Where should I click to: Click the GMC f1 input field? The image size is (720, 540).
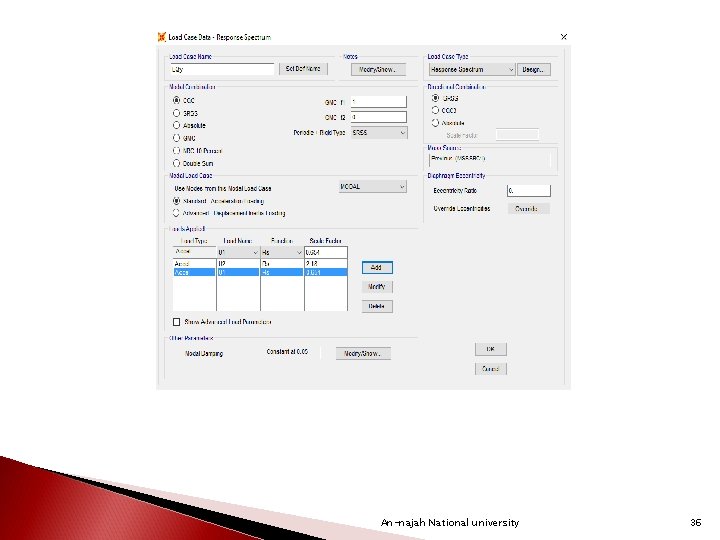(x=378, y=101)
